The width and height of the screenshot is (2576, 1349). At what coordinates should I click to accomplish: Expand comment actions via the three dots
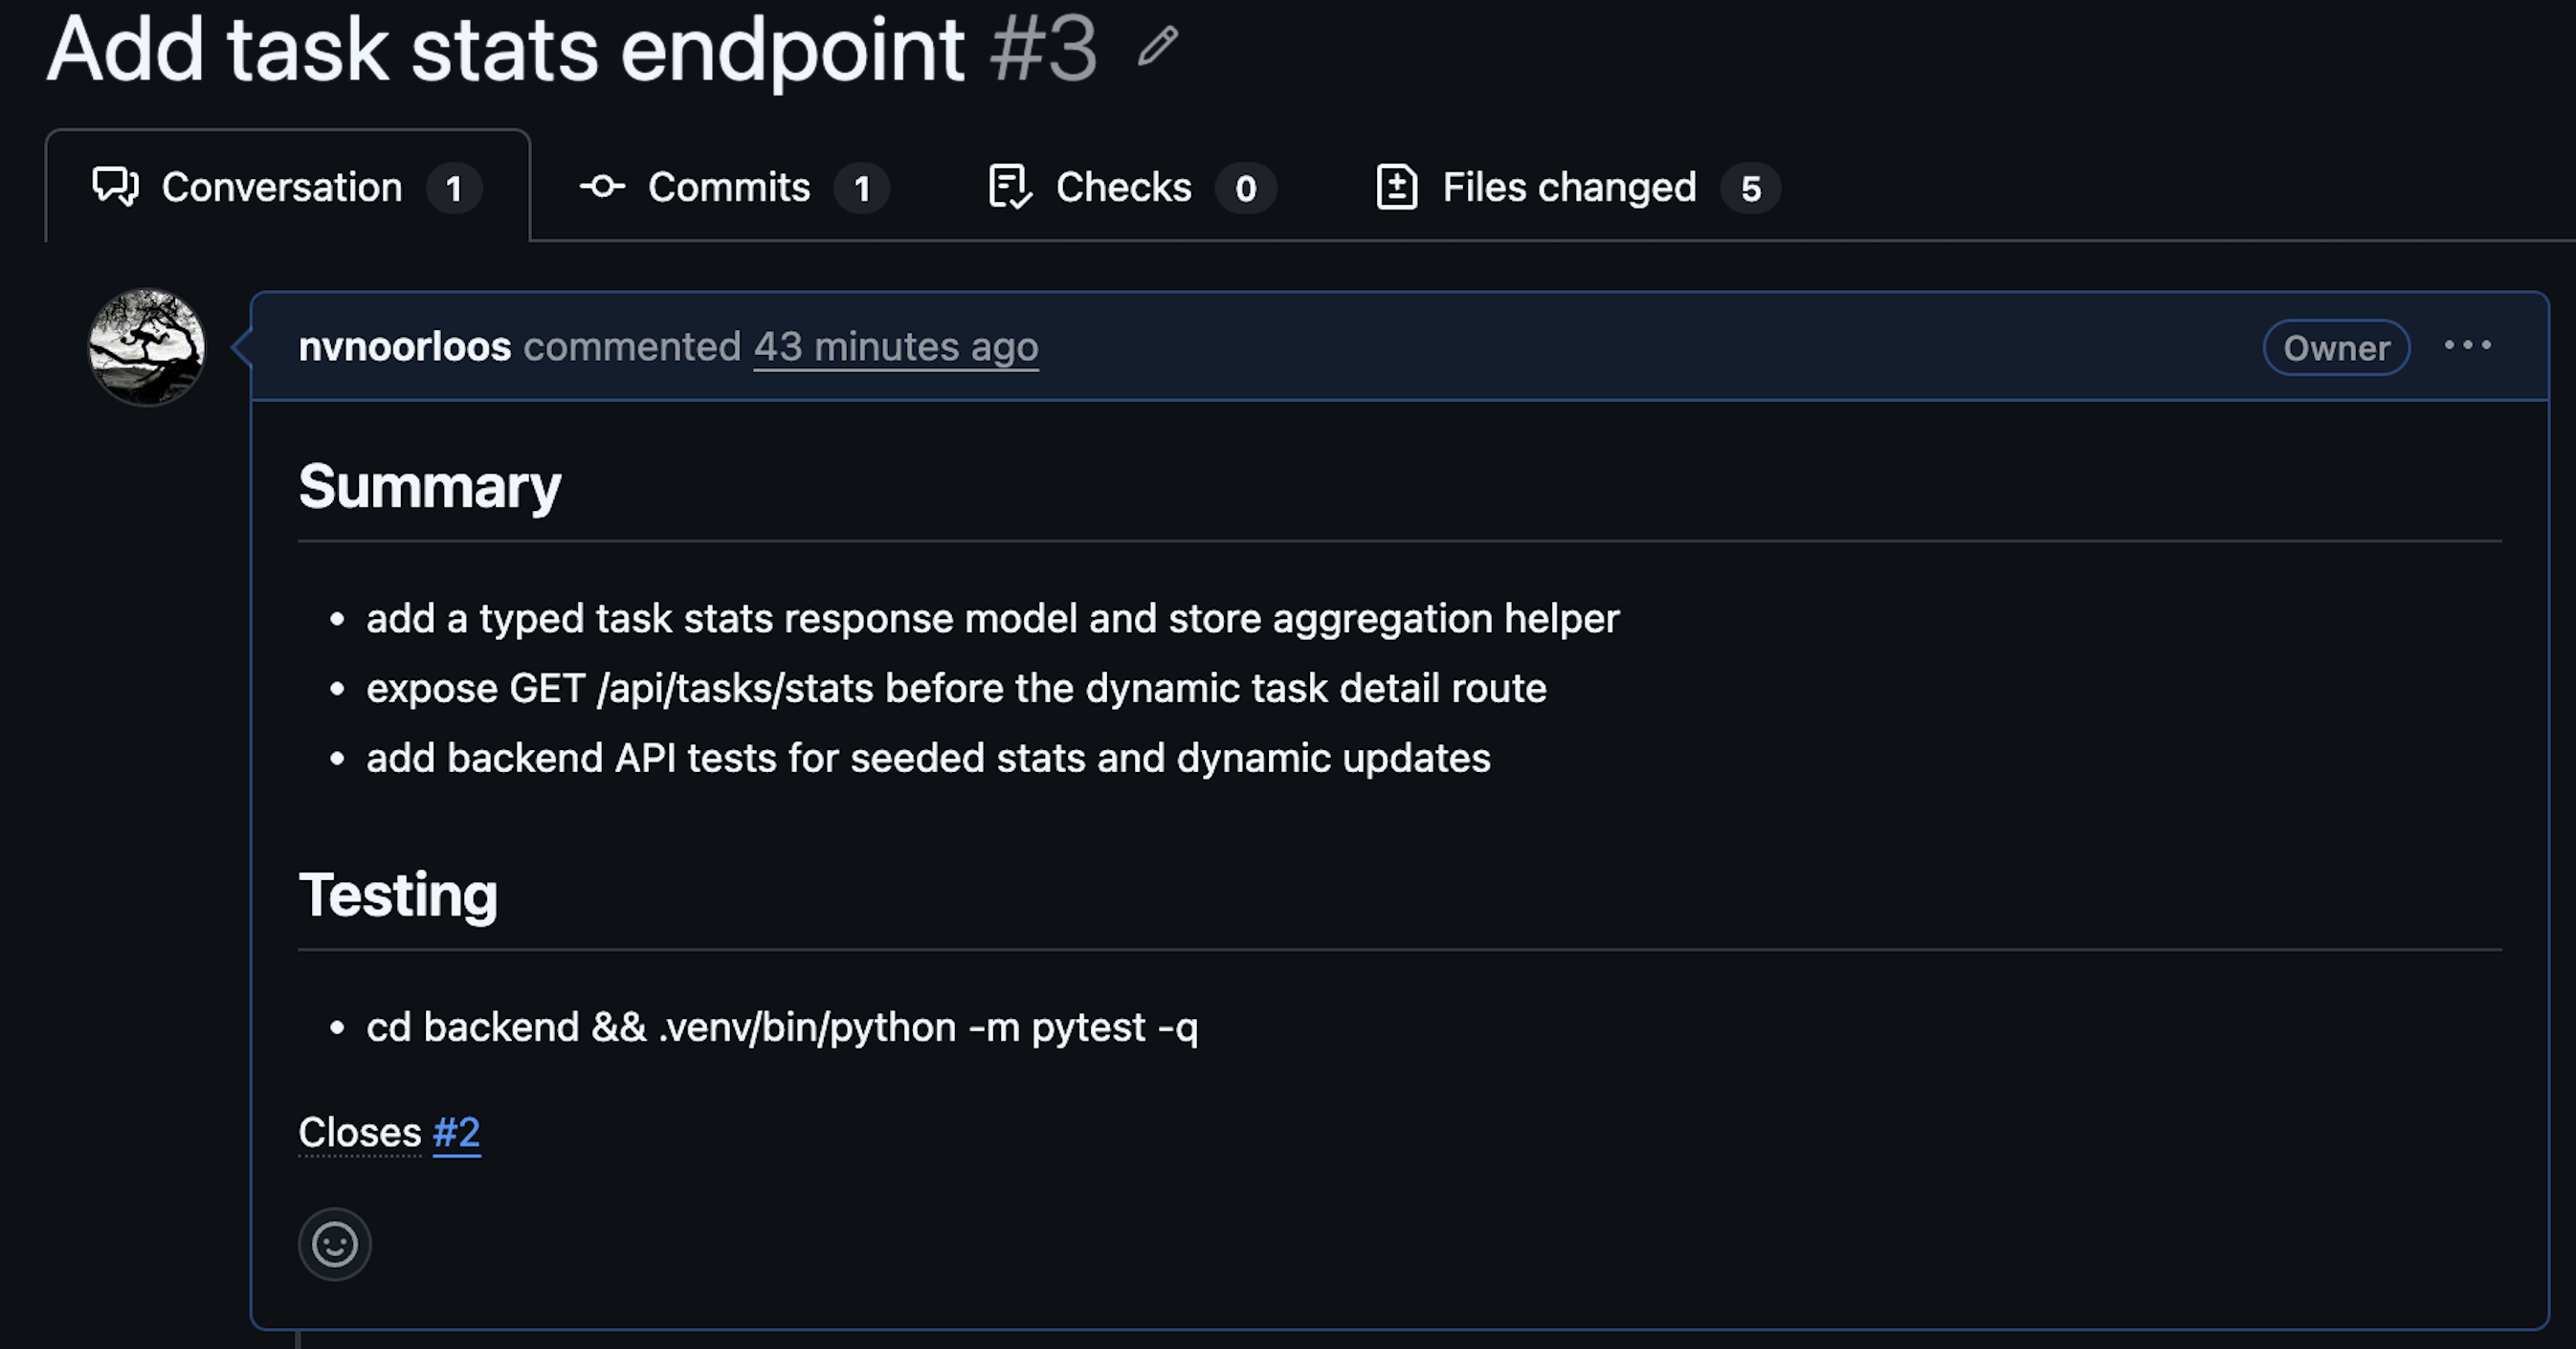pyautogui.click(x=2468, y=346)
